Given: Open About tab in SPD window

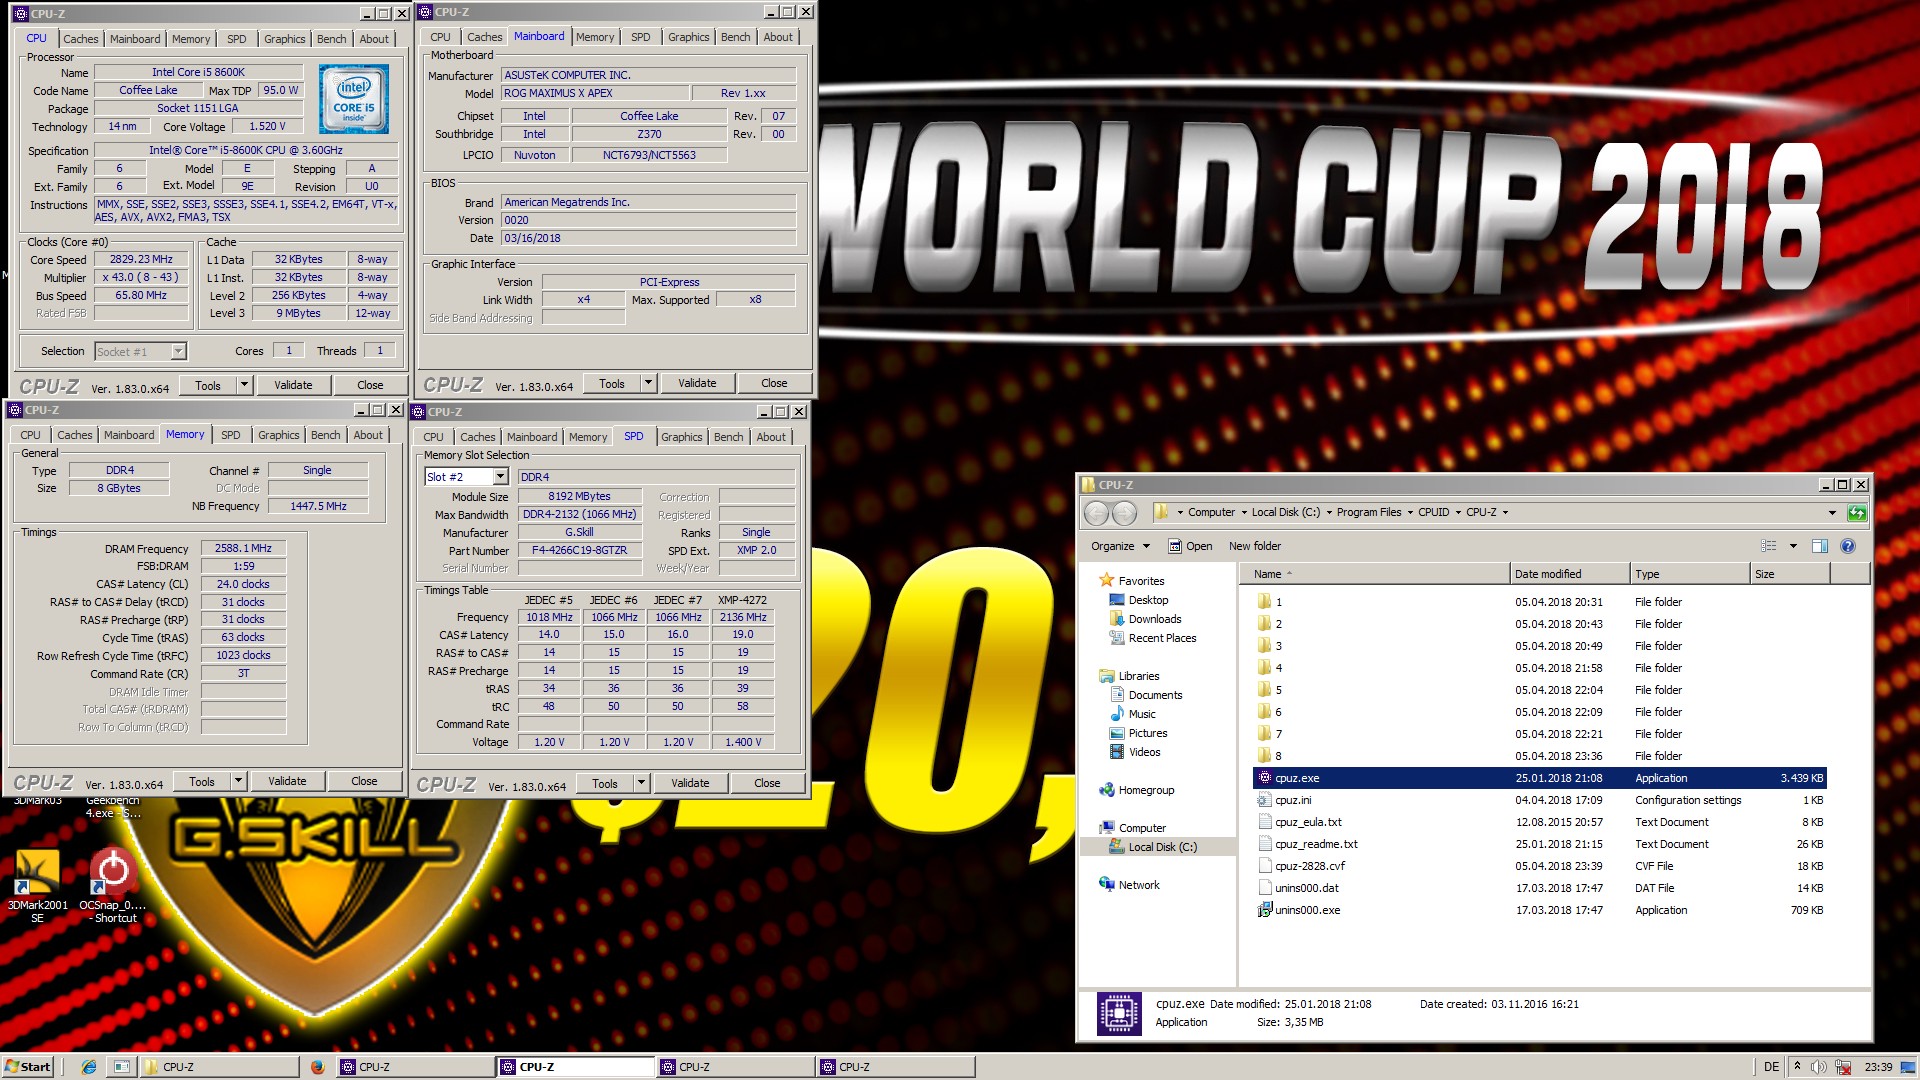Looking at the screenshot, I should (771, 437).
